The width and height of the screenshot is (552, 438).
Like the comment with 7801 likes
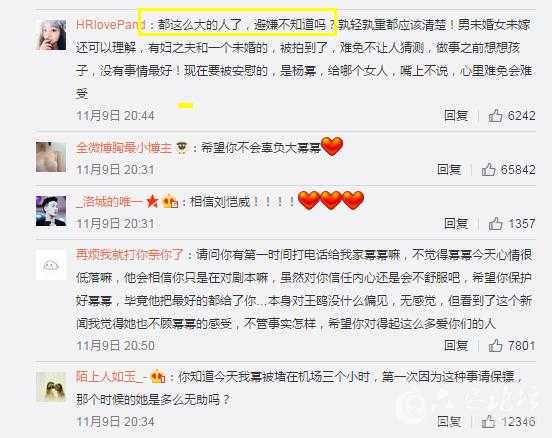coord(495,345)
